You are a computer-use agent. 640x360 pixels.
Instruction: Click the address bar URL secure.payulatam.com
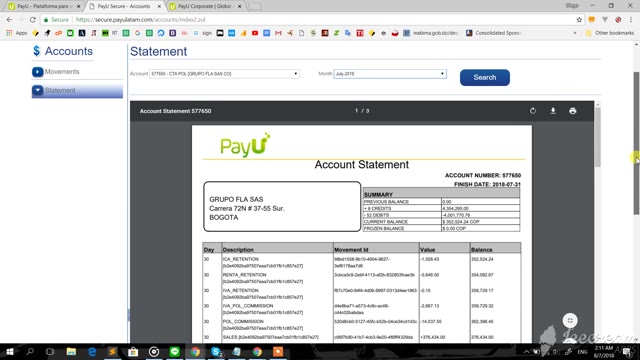[141, 20]
